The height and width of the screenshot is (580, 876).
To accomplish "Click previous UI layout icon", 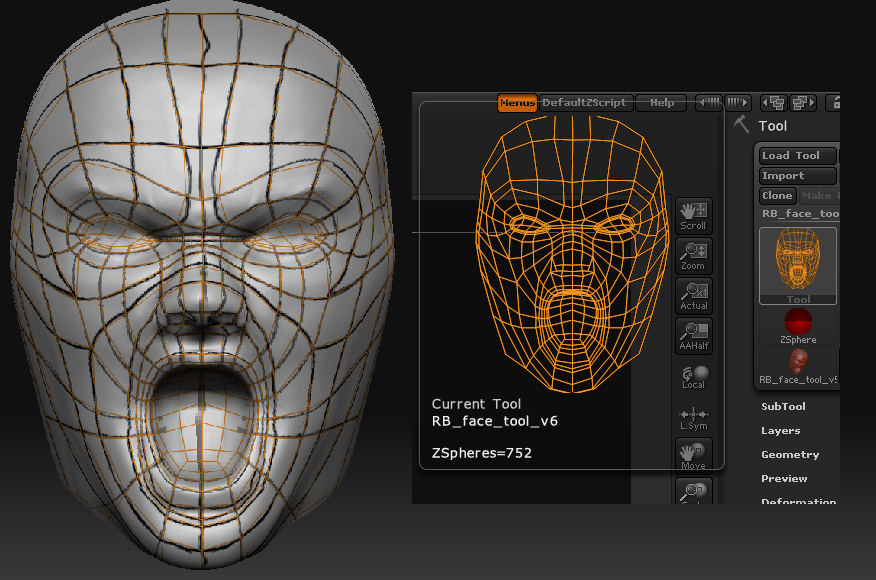I will coord(775,103).
